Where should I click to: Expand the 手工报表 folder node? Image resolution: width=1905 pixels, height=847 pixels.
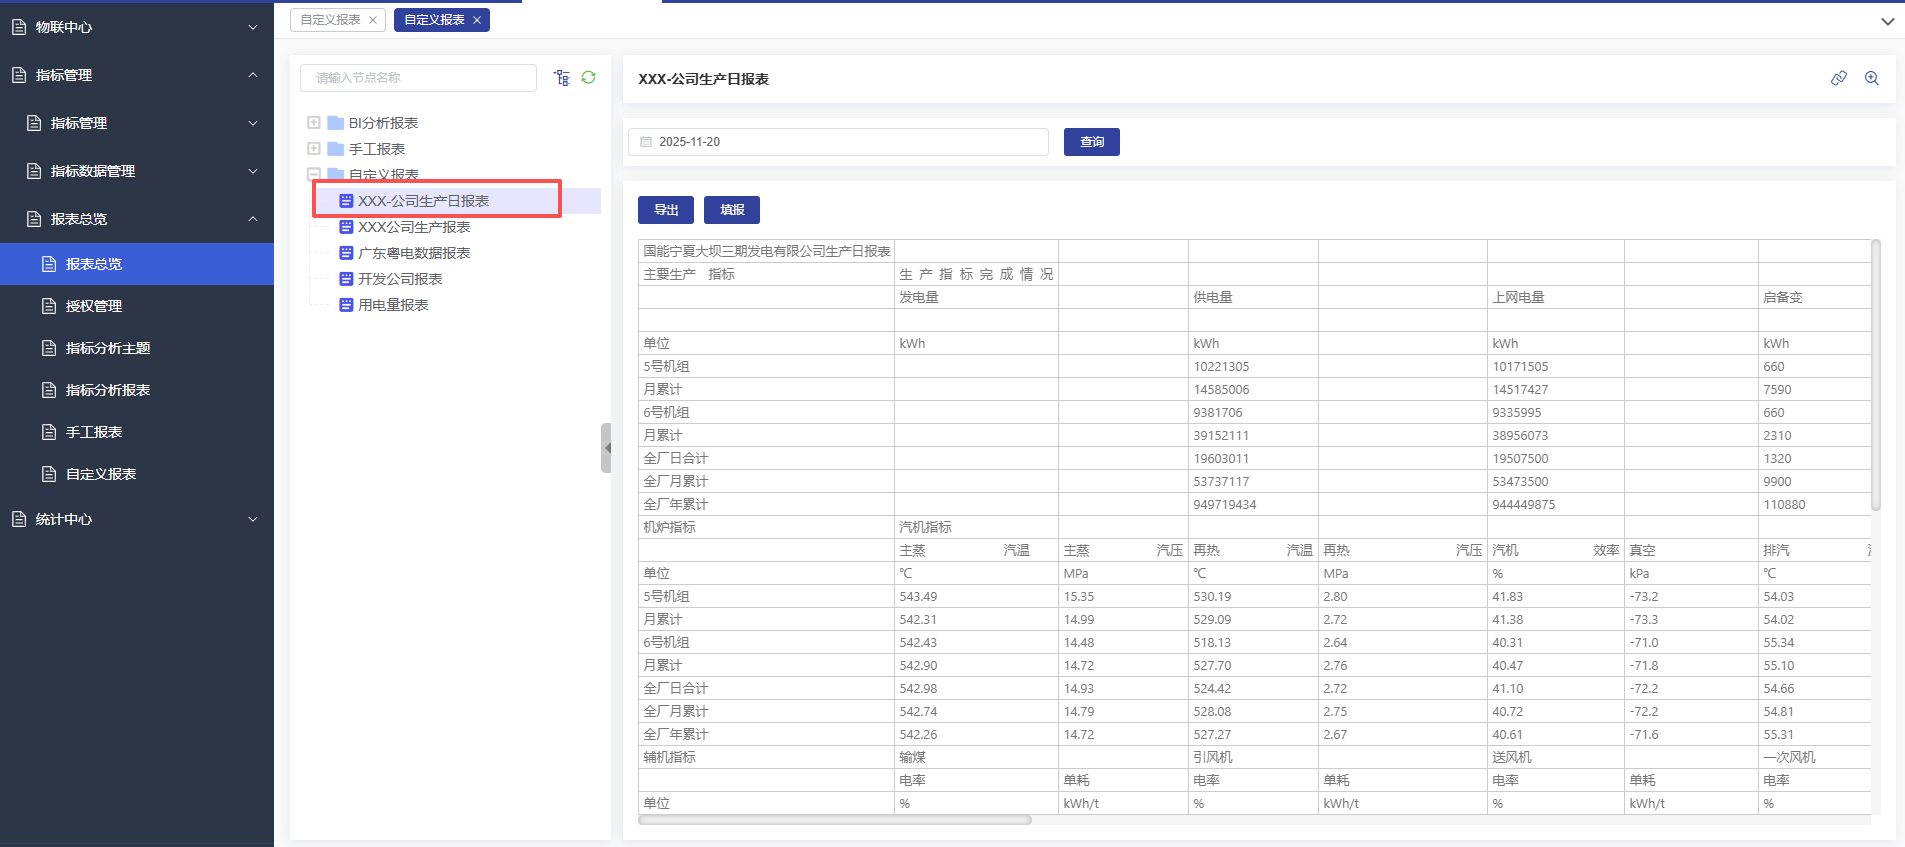pos(314,149)
